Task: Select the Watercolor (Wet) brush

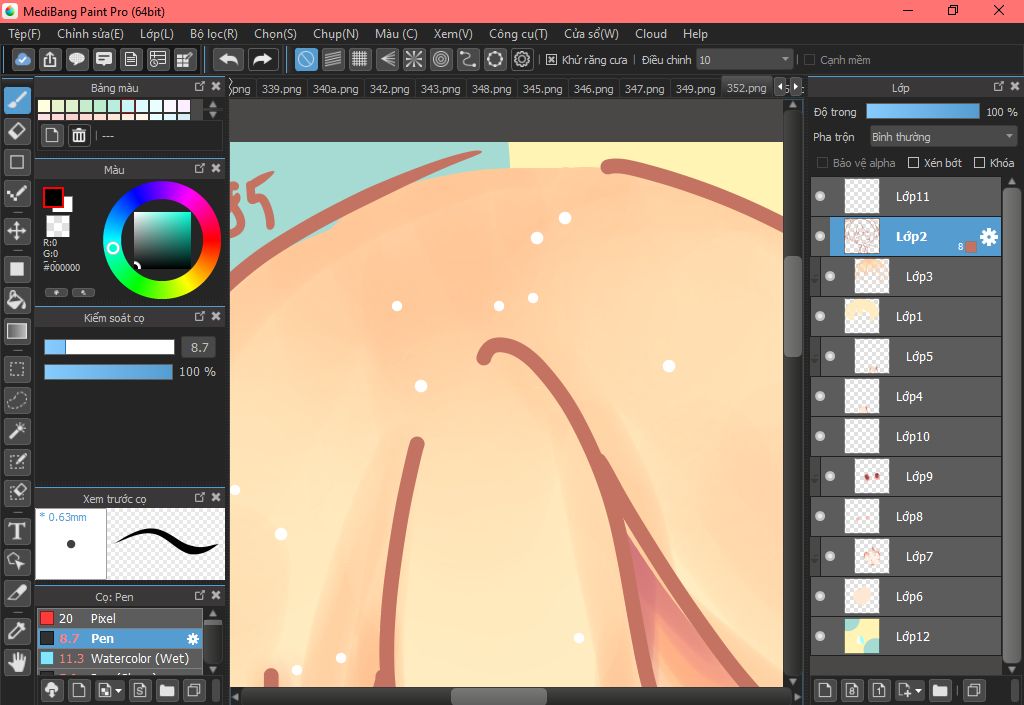Action: pyautogui.click(x=120, y=658)
